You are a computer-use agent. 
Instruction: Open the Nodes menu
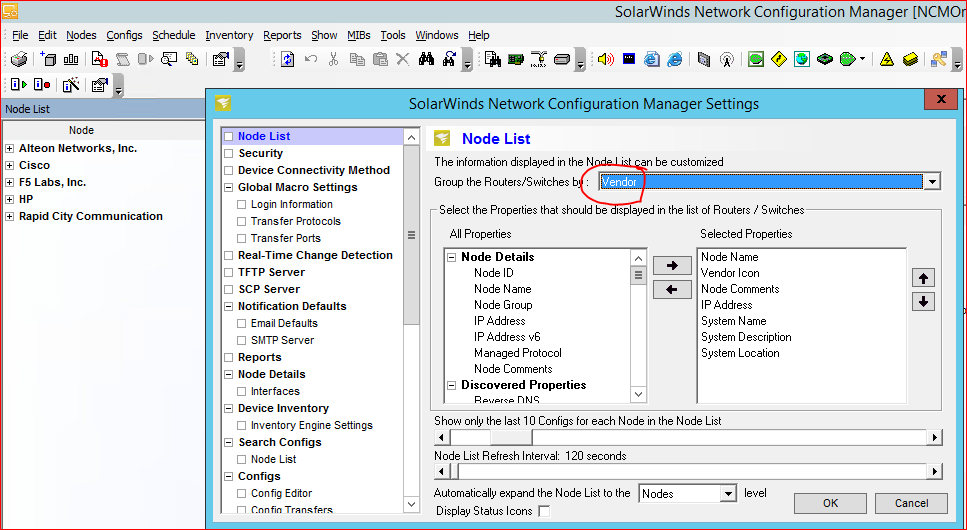click(x=81, y=35)
